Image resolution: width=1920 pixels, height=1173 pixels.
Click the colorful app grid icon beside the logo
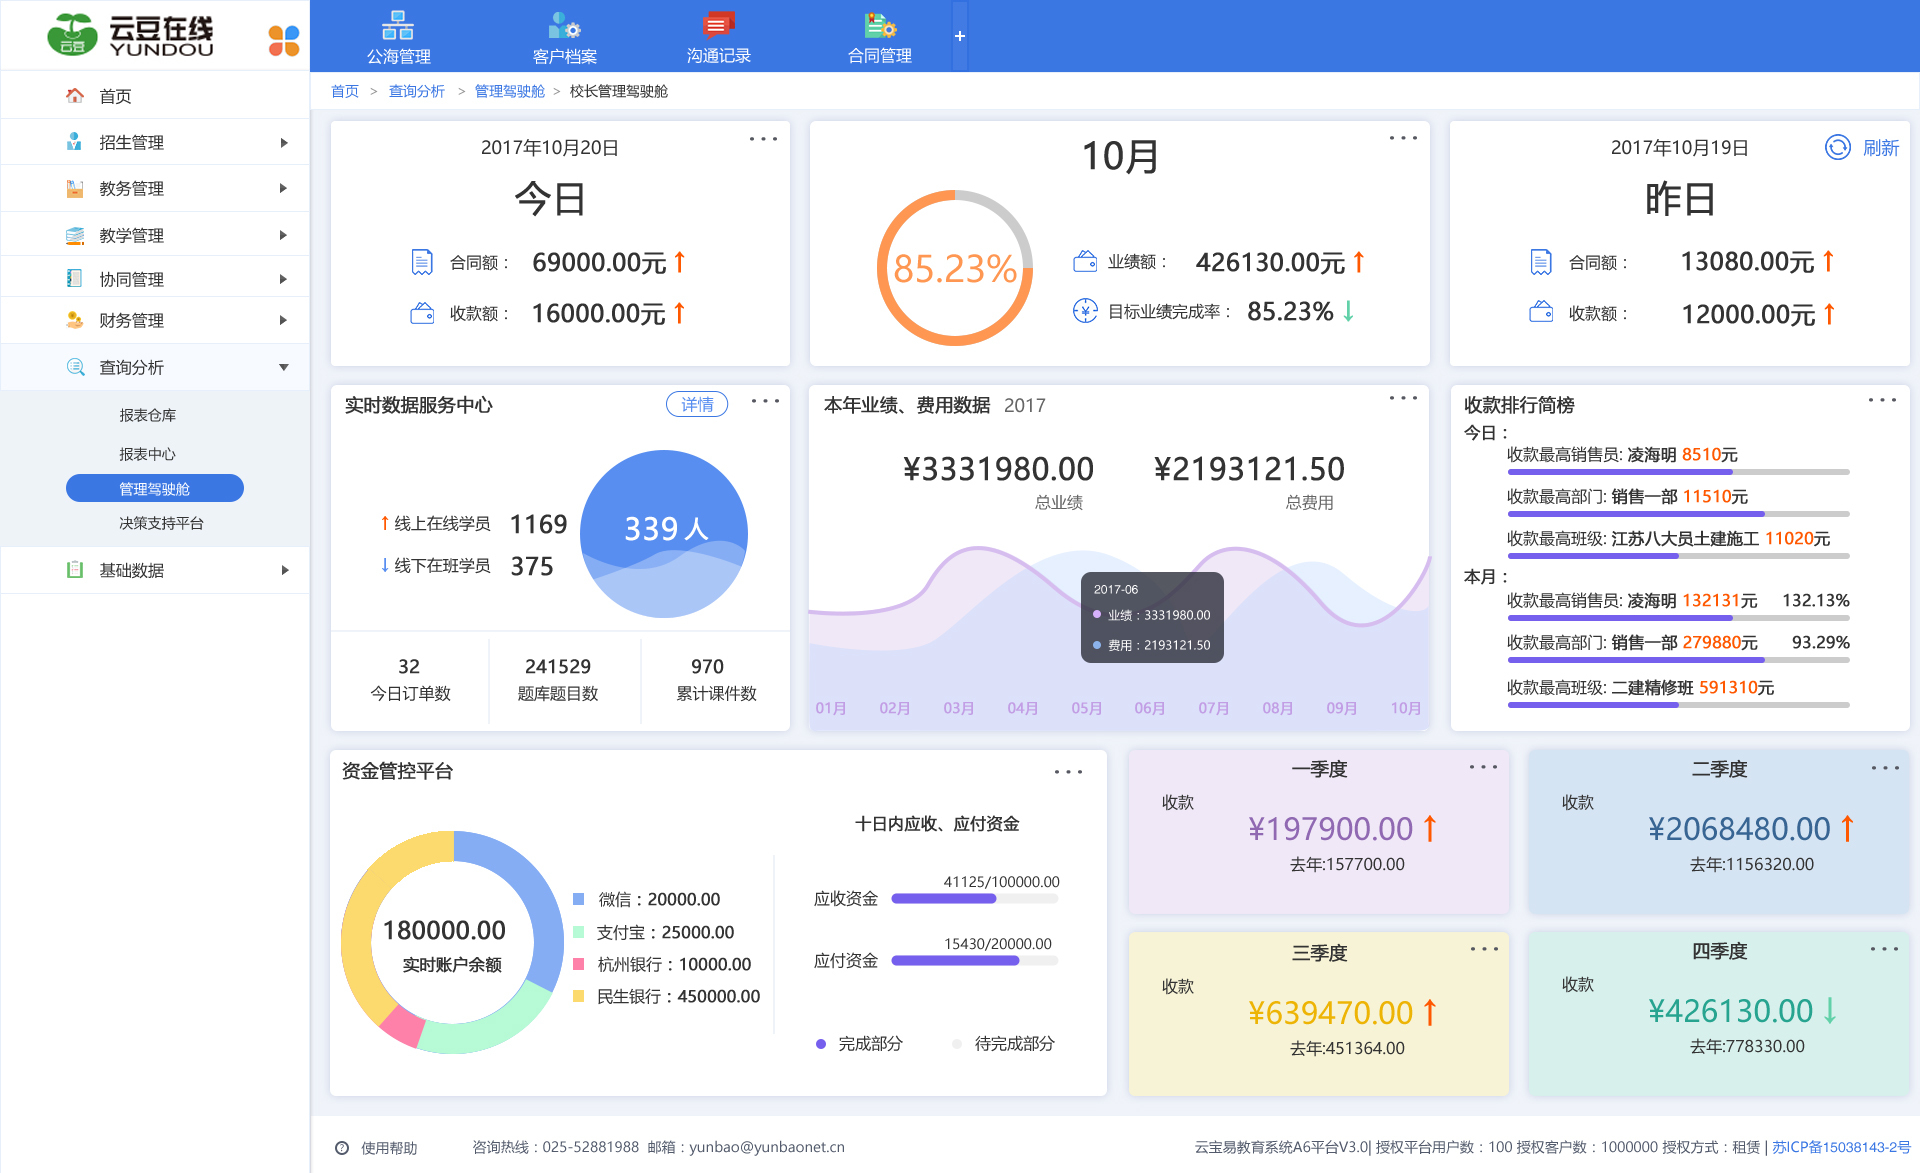pos(282,40)
